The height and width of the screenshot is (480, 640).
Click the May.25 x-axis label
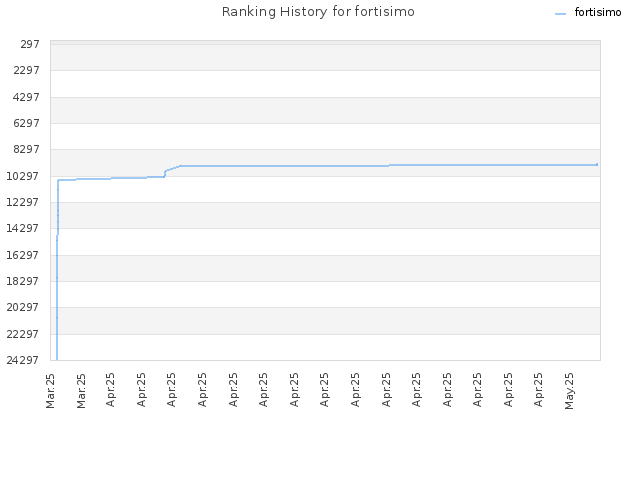click(569, 391)
